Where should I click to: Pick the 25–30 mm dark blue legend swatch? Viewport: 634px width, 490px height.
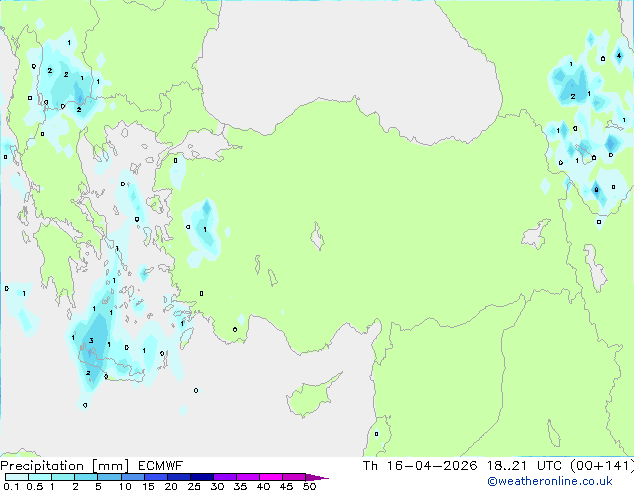(202, 477)
